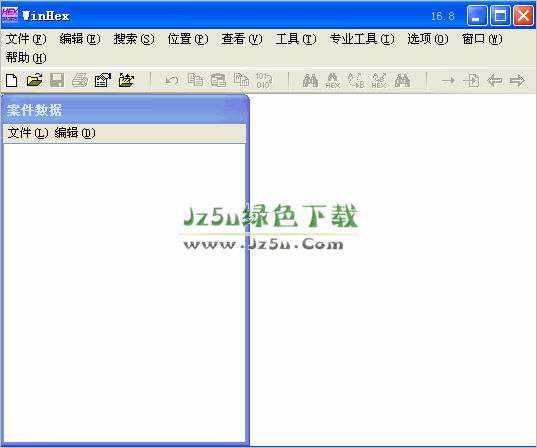Screen dimensions: 537x448
Task: Click the Go To Sector icon
Action: tap(471, 81)
